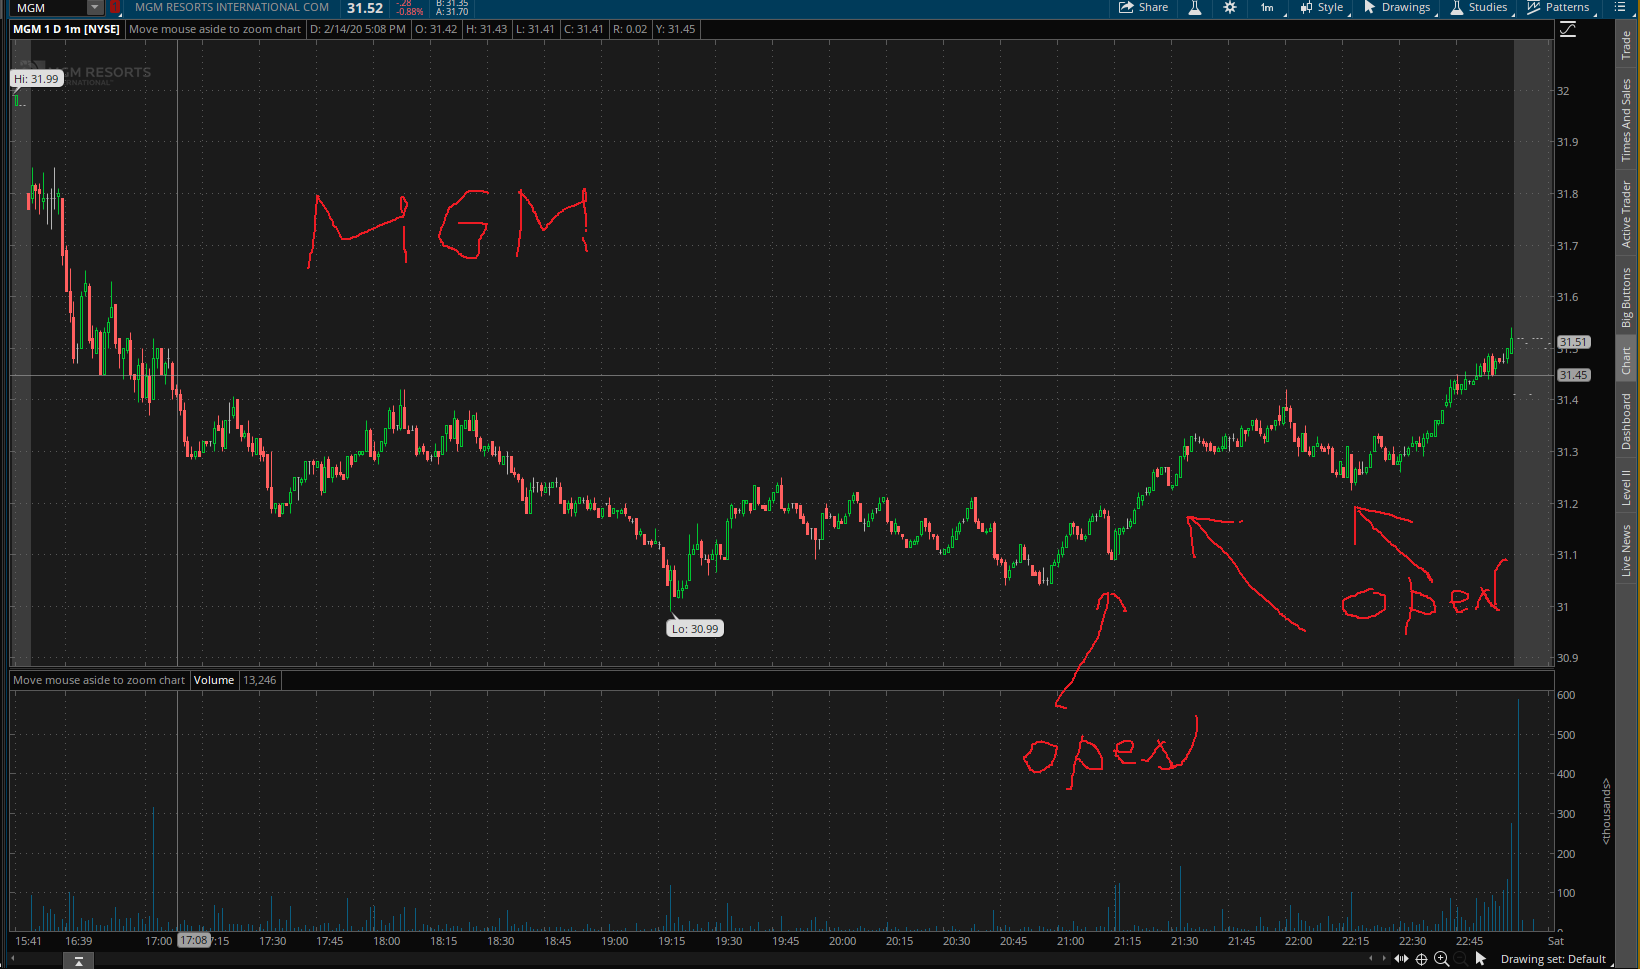This screenshot has width=1640, height=969.
Task: Open the Dashboard side tab
Action: pos(1626,421)
